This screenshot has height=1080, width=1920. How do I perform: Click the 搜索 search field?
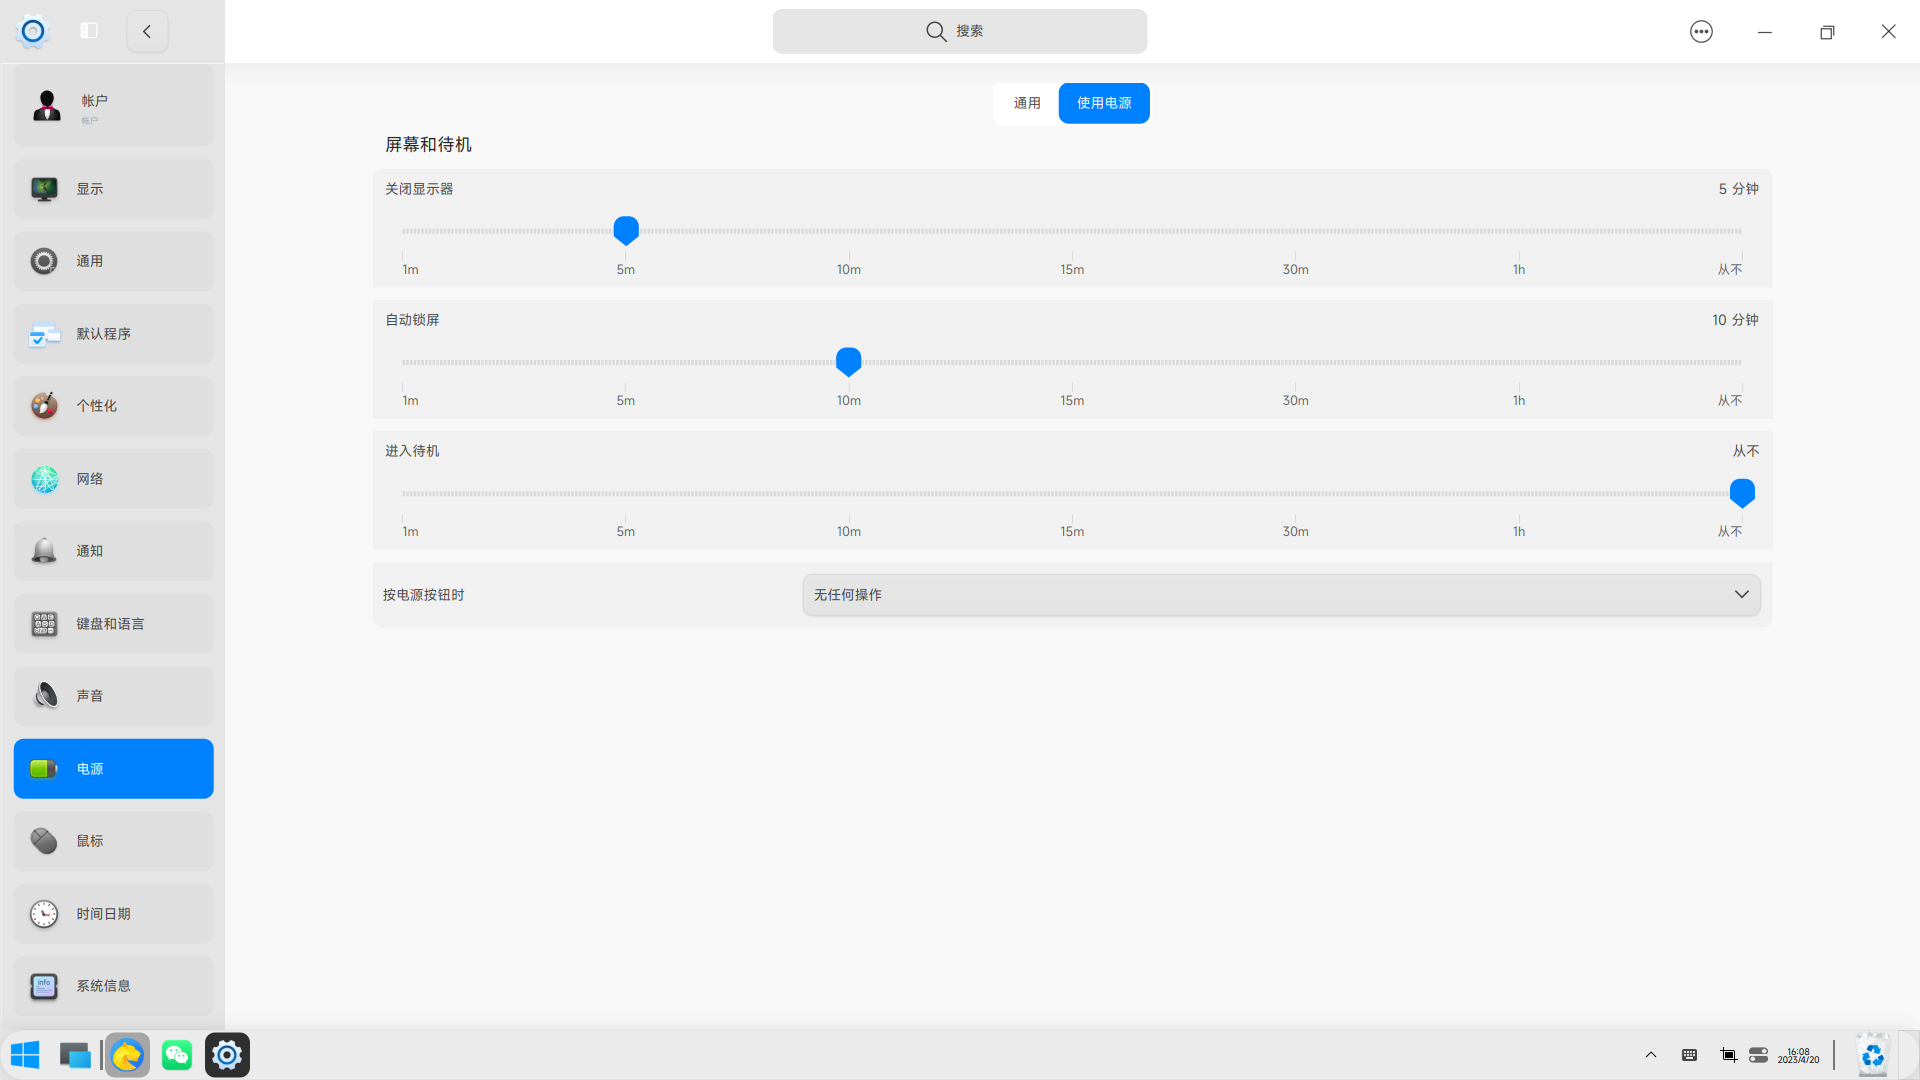(959, 31)
